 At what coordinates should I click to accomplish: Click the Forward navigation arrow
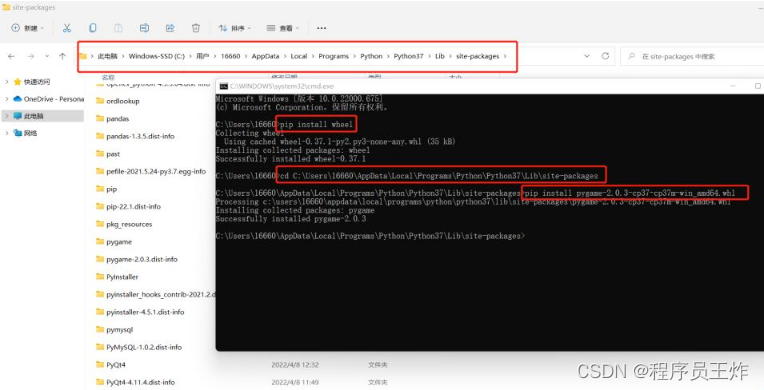pyautogui.click(x=31, y=57)
